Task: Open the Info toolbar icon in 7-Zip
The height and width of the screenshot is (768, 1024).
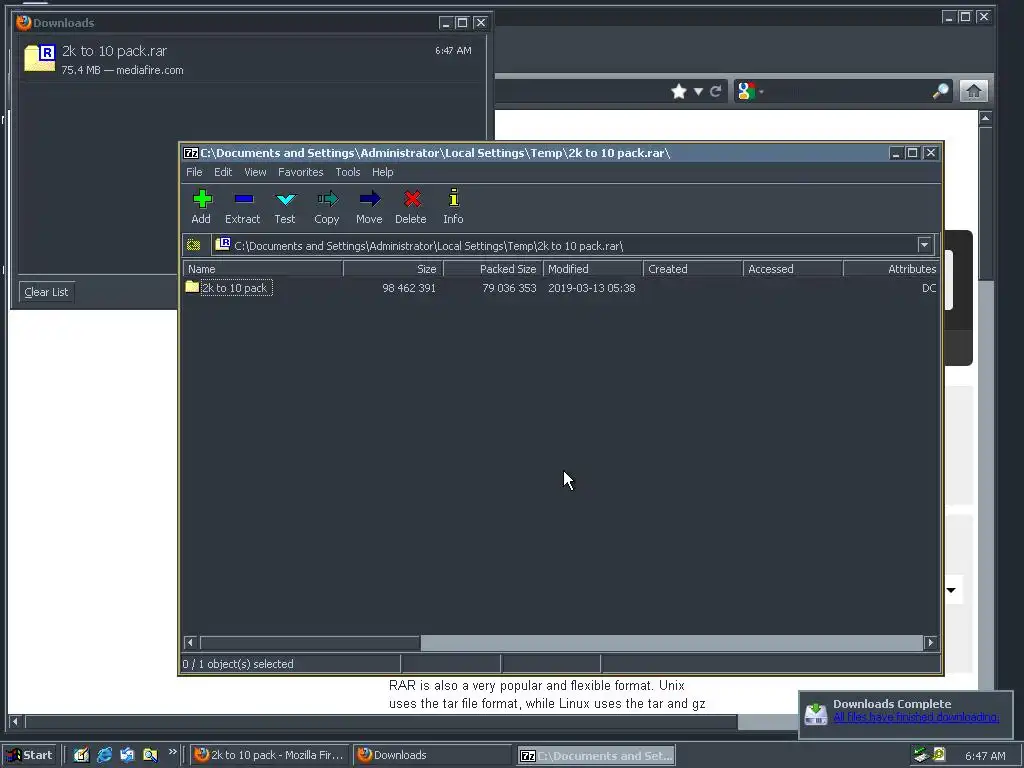Action: pos(454,198)
